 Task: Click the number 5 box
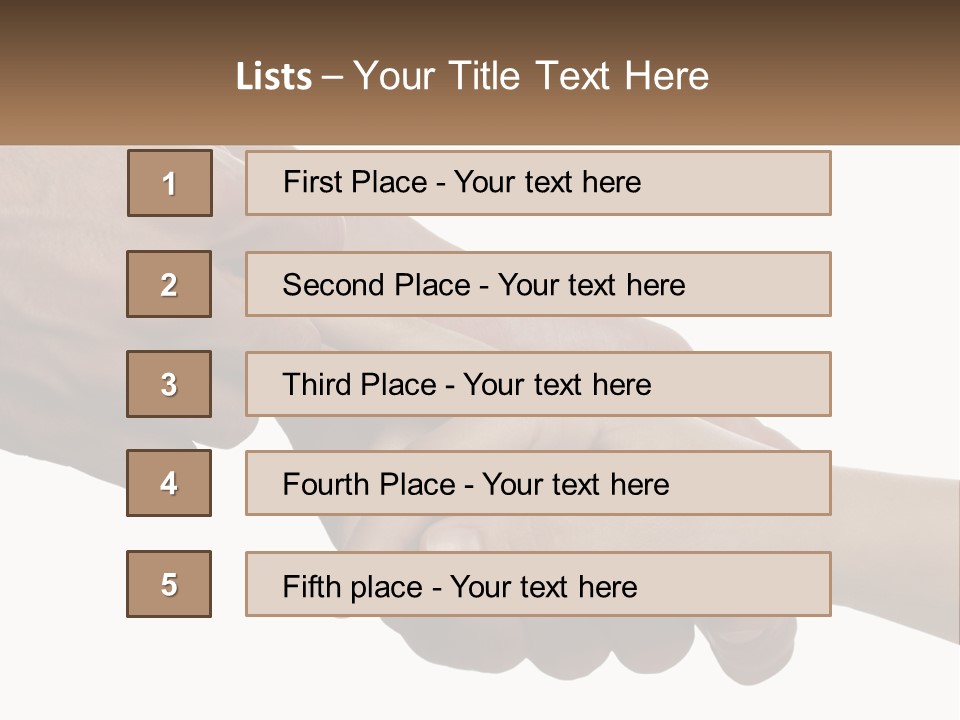point(169,584)
